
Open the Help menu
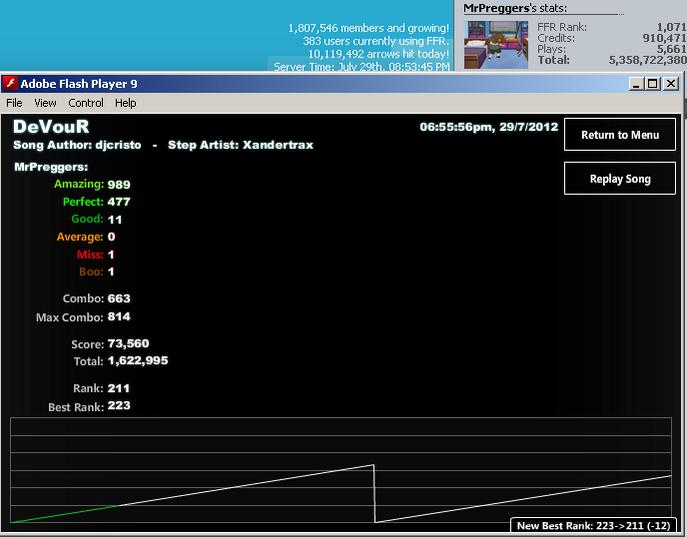pyautogui.click(x=126, y=103)
